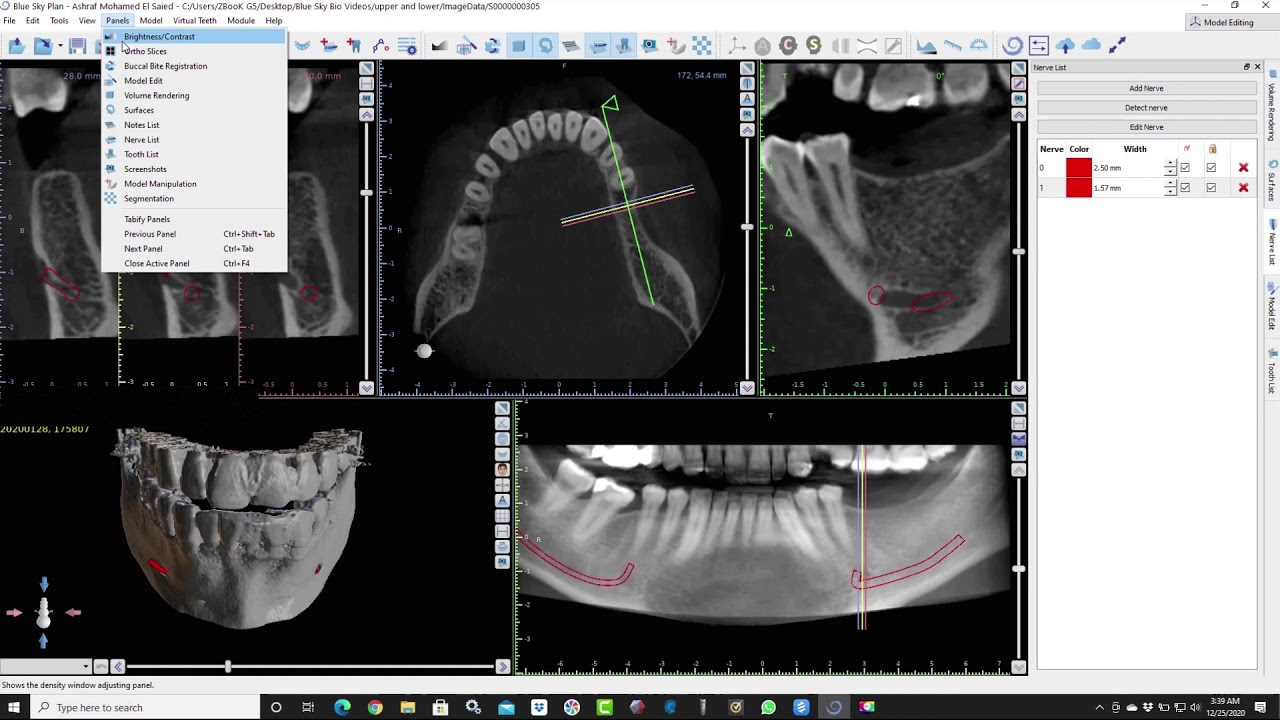Image resolution: width=1280 pixels, height=720 pixels.
Task: Click the Detect nerve button
Action: pyautogui.click(x=1146, y=107)
